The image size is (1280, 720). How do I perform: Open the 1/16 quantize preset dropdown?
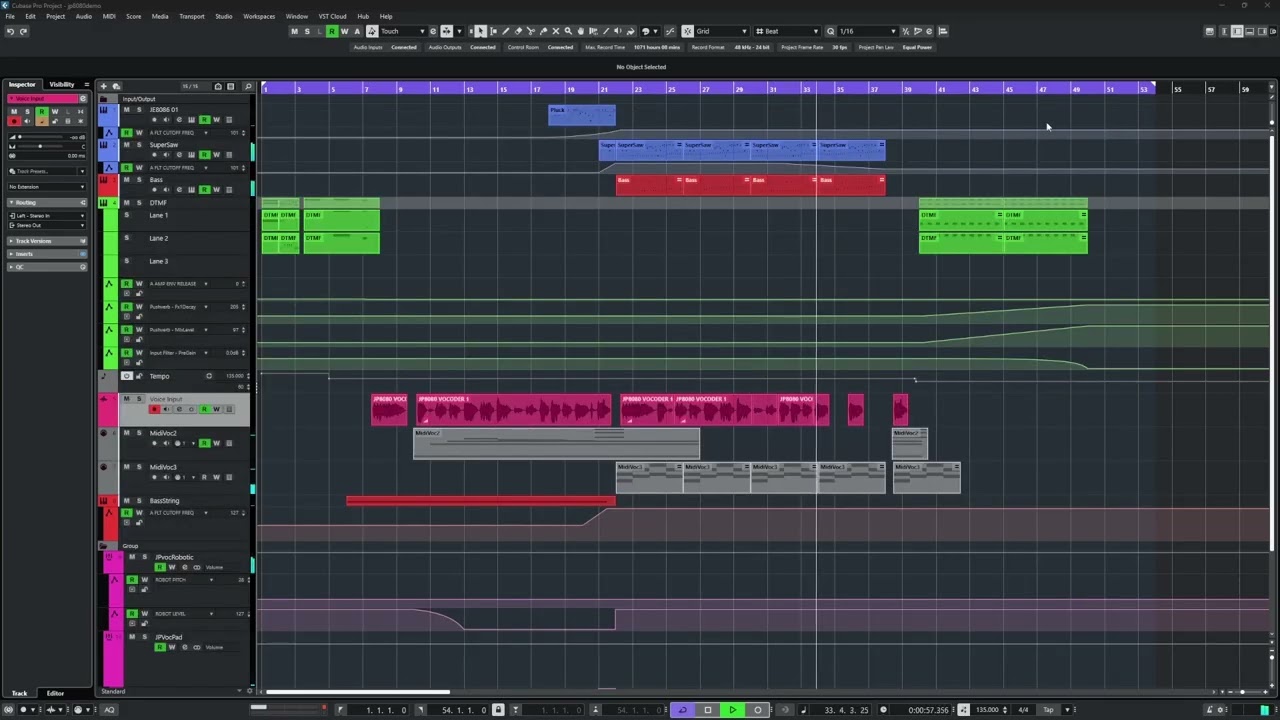coord(868,31)
